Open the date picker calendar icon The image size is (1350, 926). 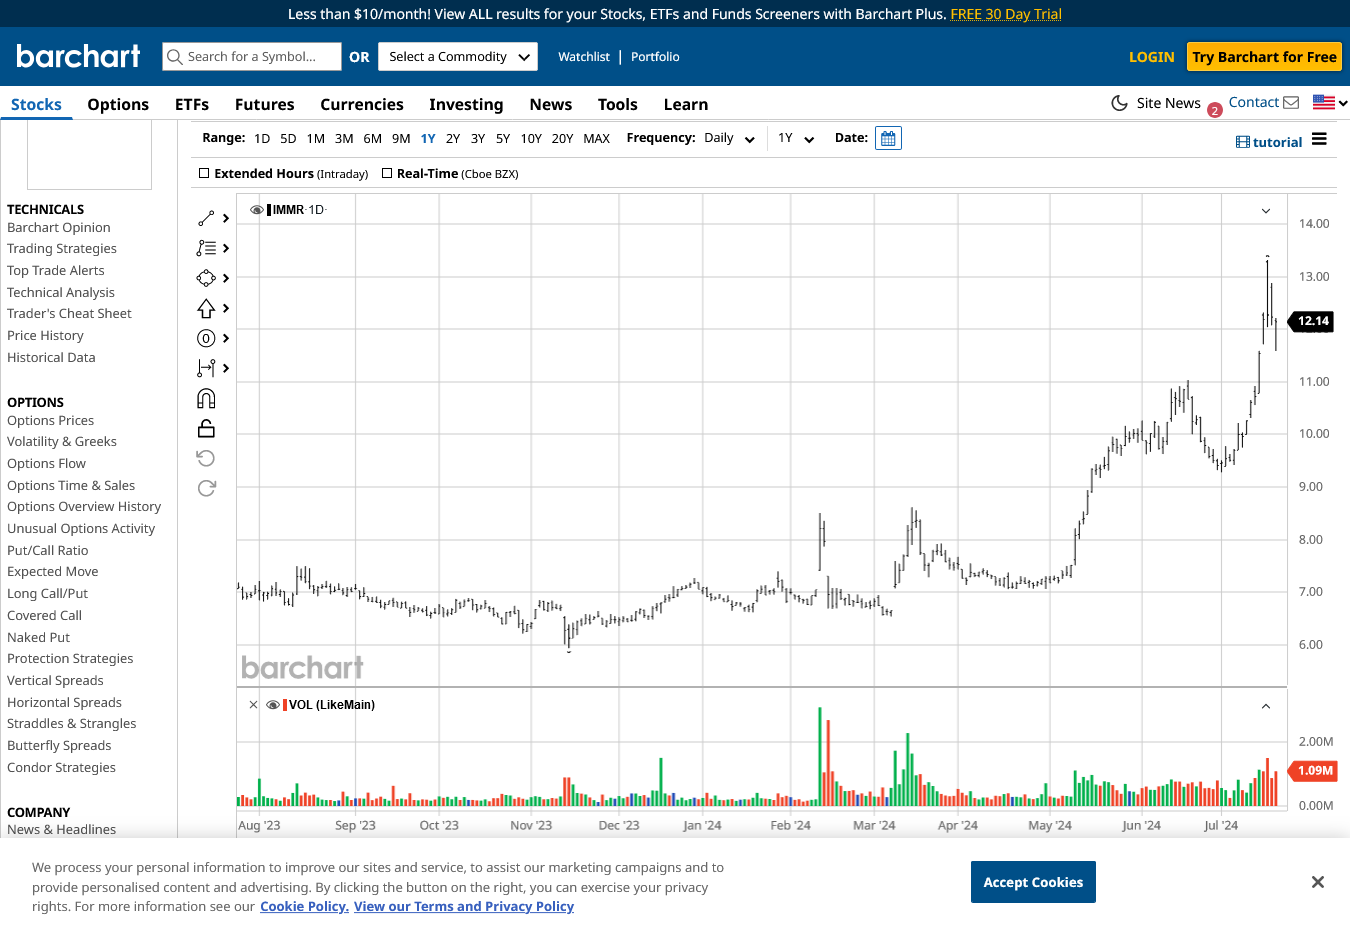pyautogui.click(x=888, y=138)
